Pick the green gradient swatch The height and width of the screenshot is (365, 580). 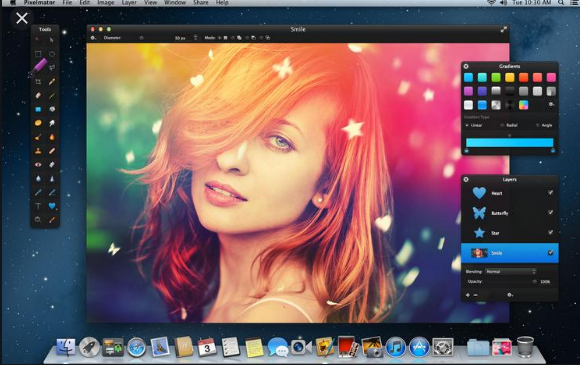(x=496, y=77)
